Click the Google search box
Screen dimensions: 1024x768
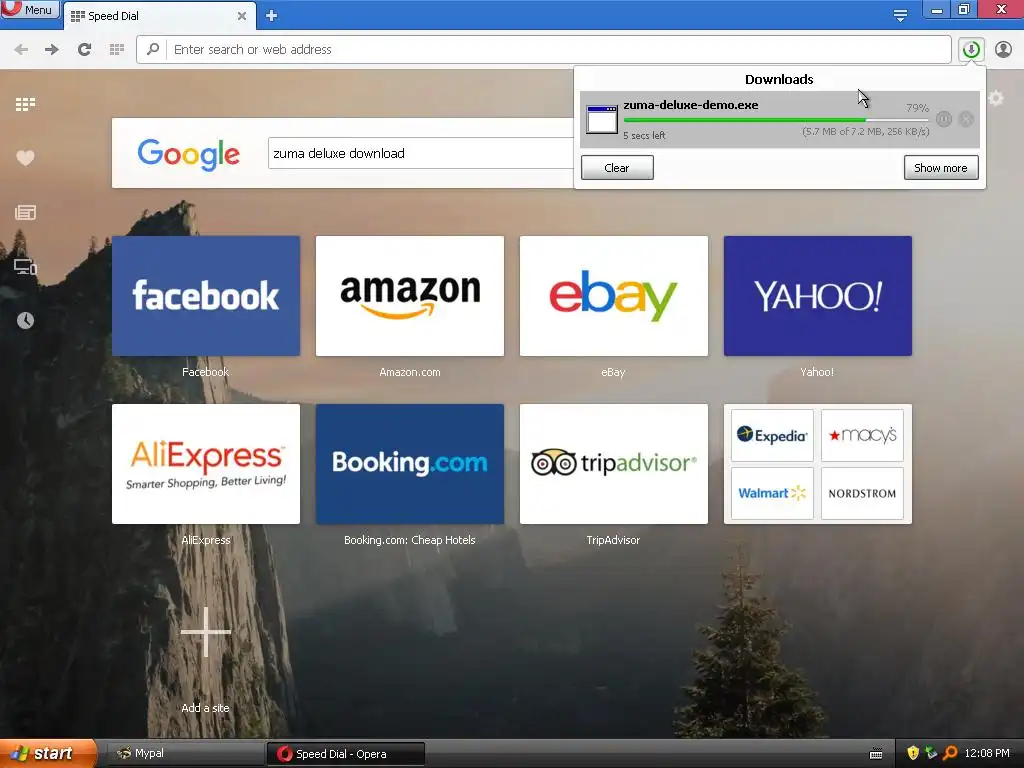[421, 153]
